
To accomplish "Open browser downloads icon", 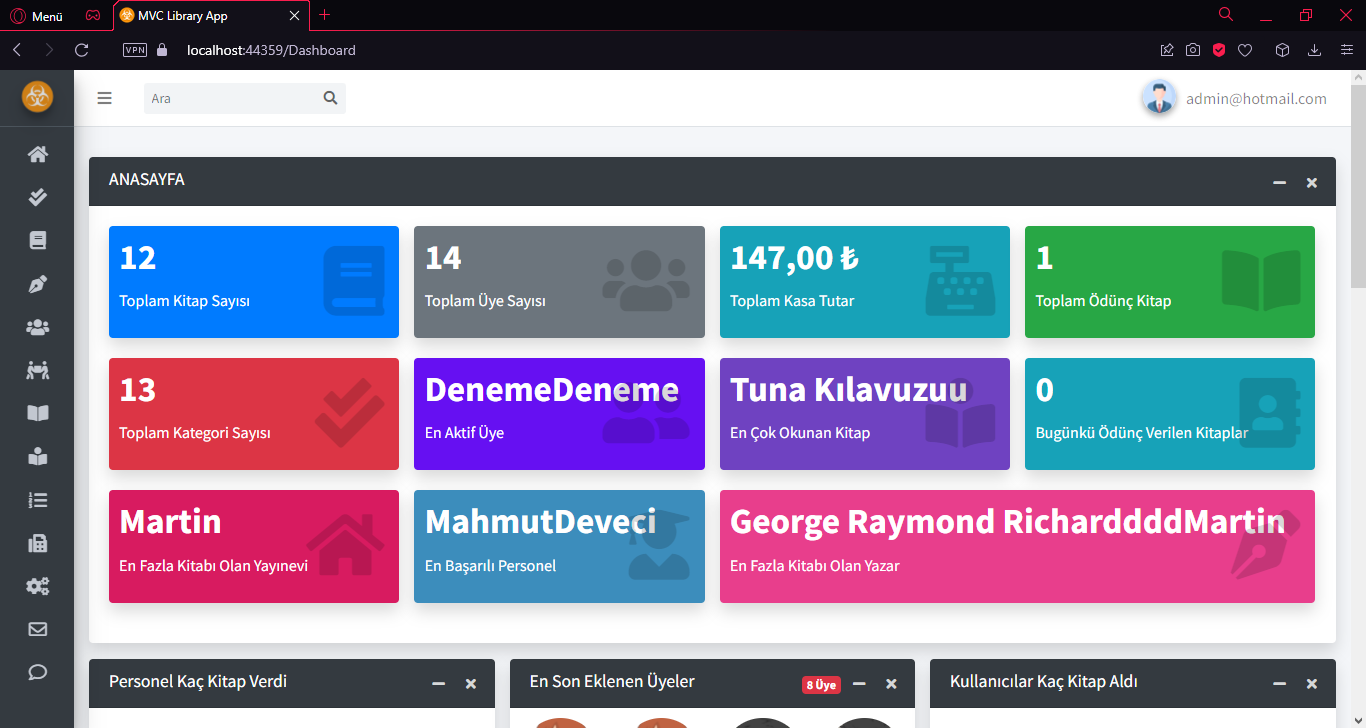I will (x=1314, y=50).
